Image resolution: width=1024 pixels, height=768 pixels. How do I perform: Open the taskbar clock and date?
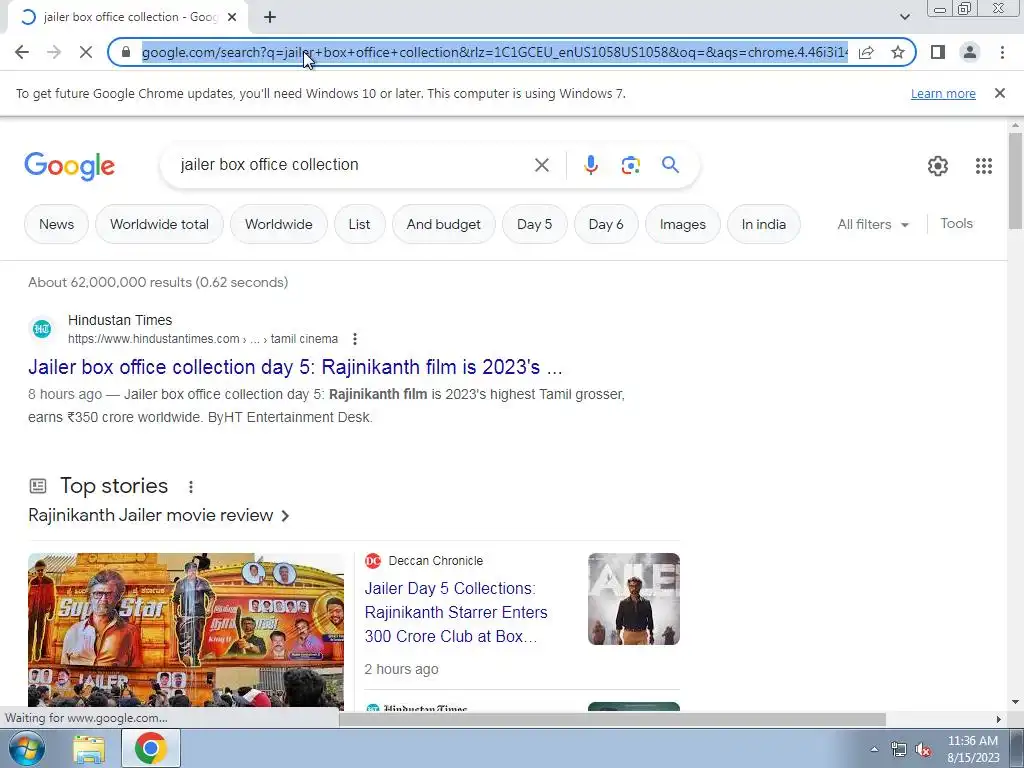973,749
